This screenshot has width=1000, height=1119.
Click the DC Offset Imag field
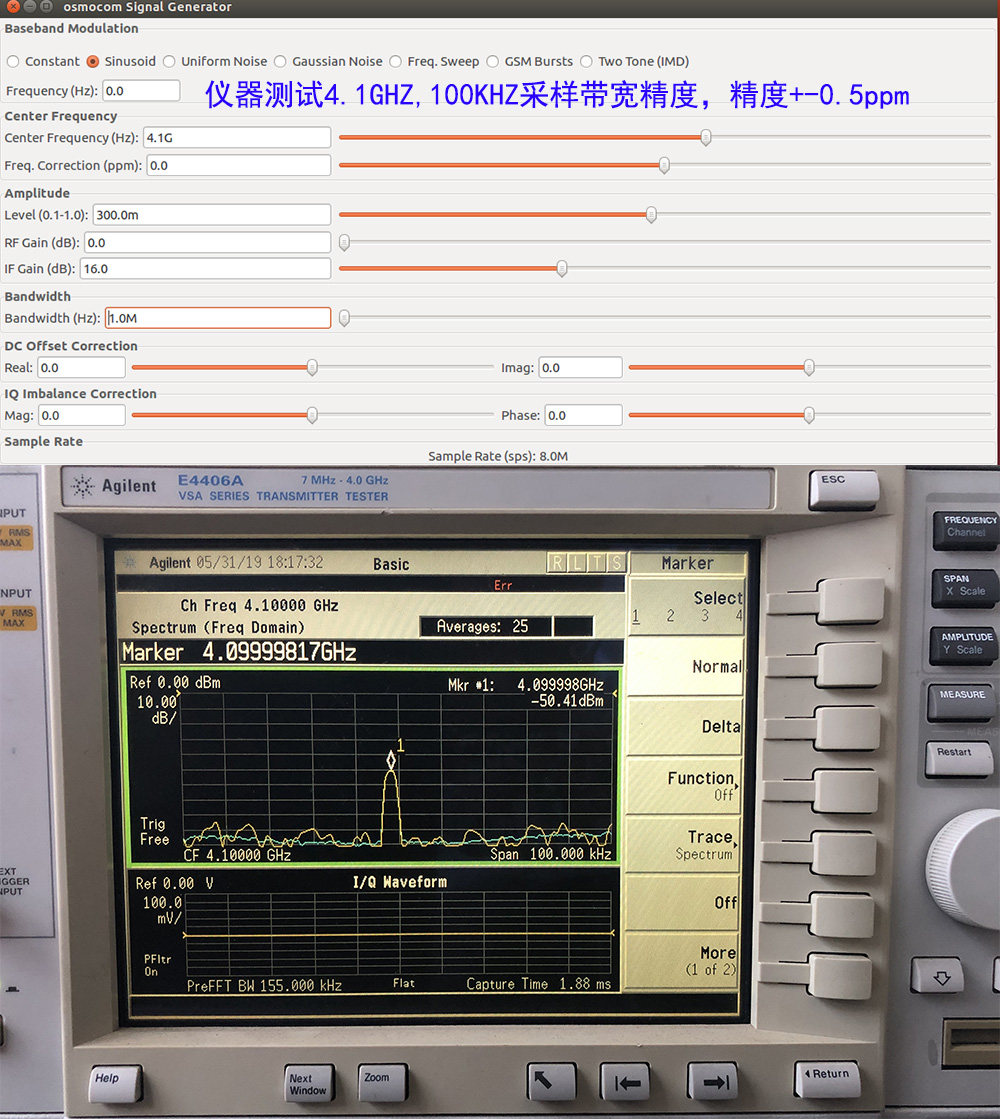(x=580, y=368)
